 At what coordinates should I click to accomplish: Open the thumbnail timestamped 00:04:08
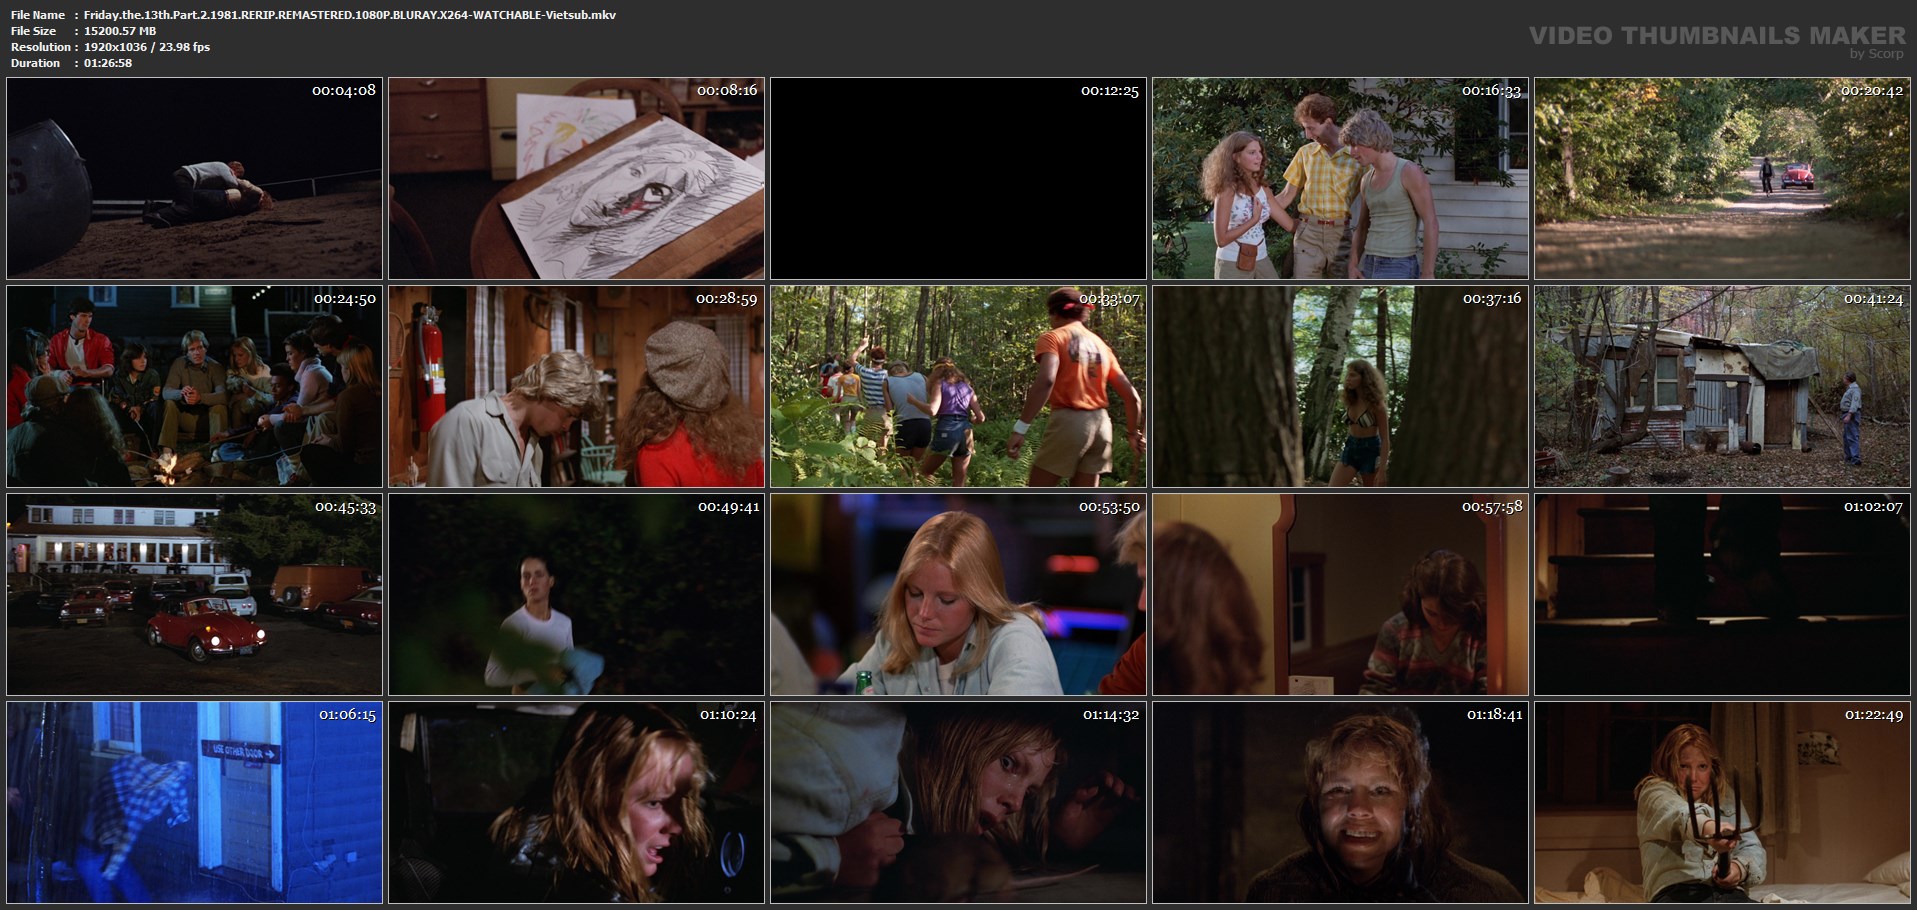coord(194,178)
